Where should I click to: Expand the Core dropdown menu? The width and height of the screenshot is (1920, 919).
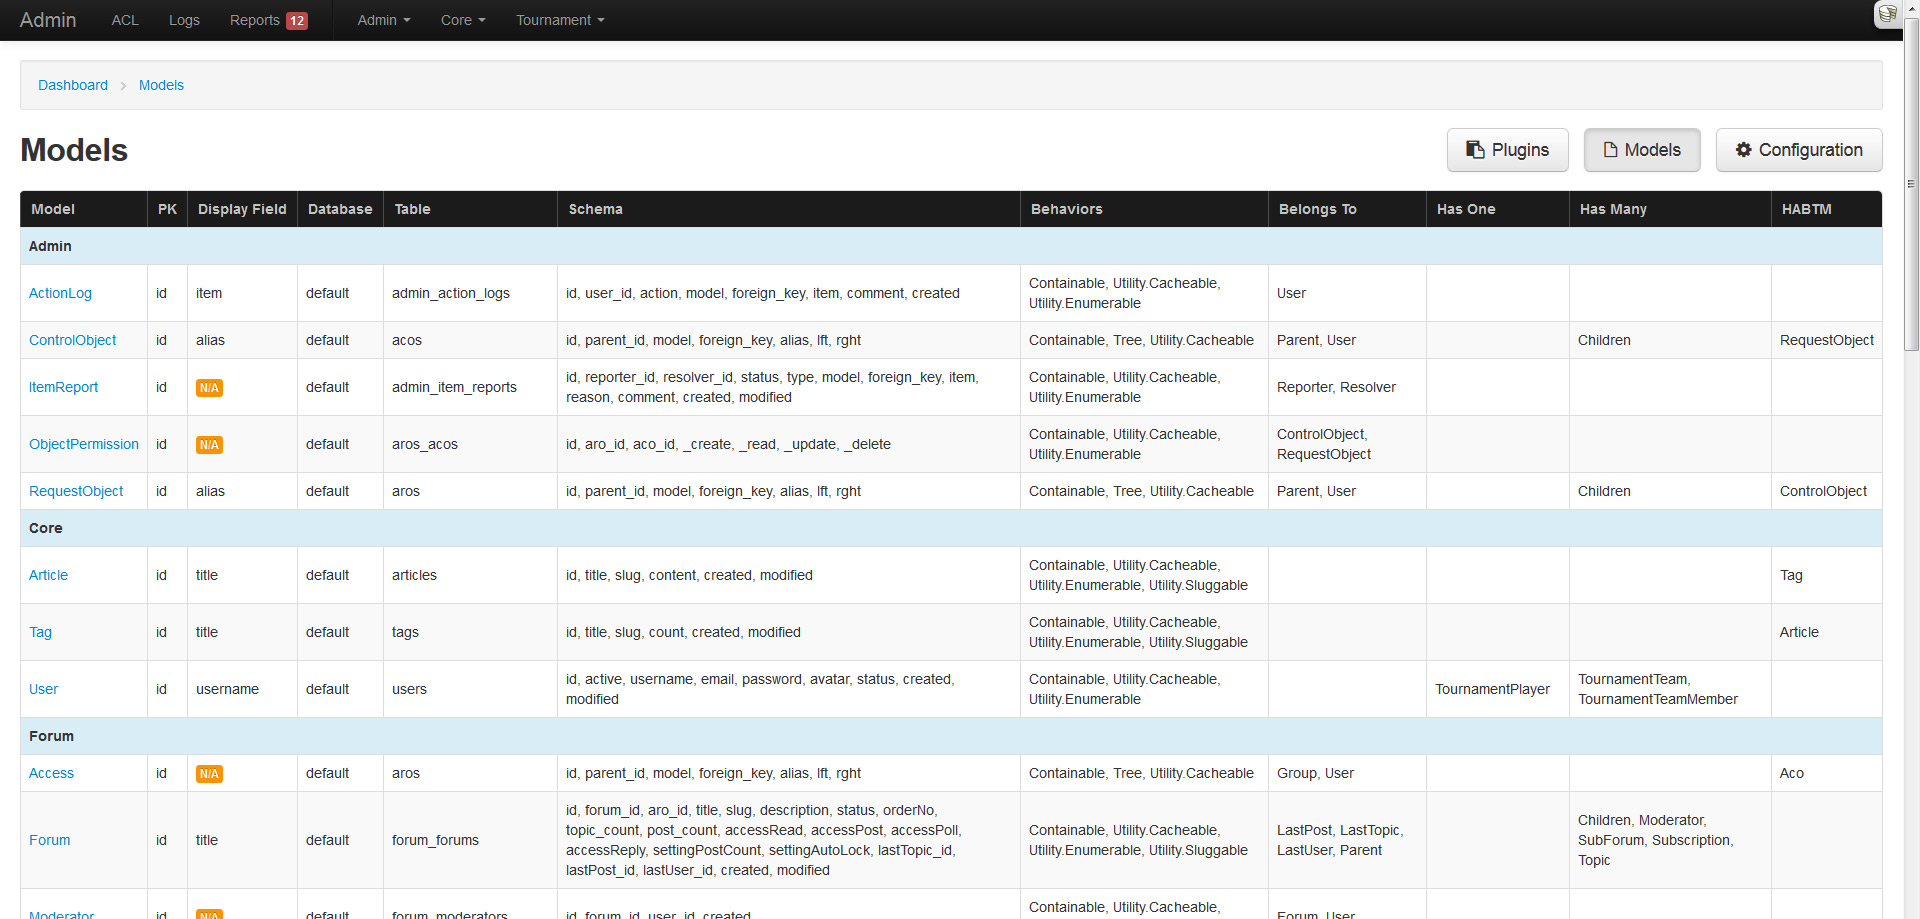[x=463, y=20]
